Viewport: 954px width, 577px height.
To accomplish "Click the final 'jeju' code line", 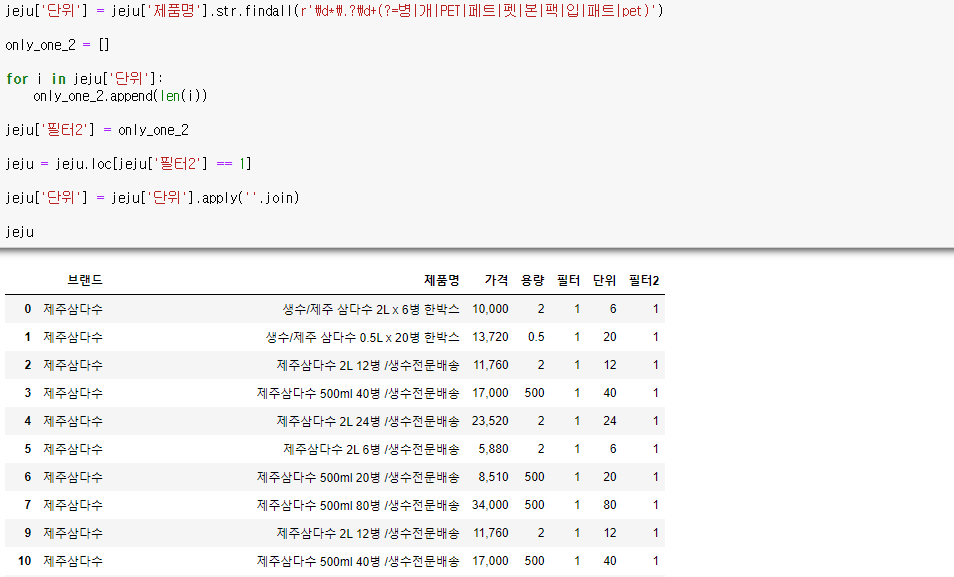I will [19, 232].
